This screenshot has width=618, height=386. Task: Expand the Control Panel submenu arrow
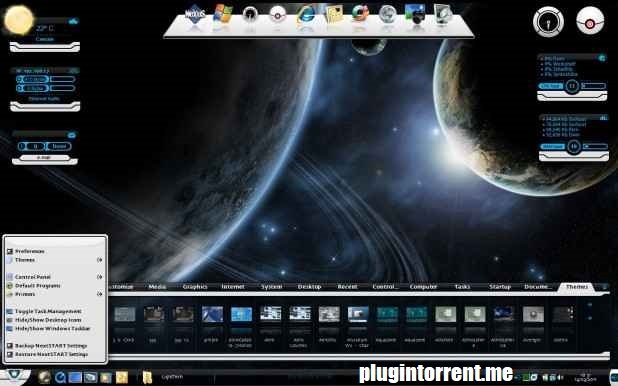[99, 277]
